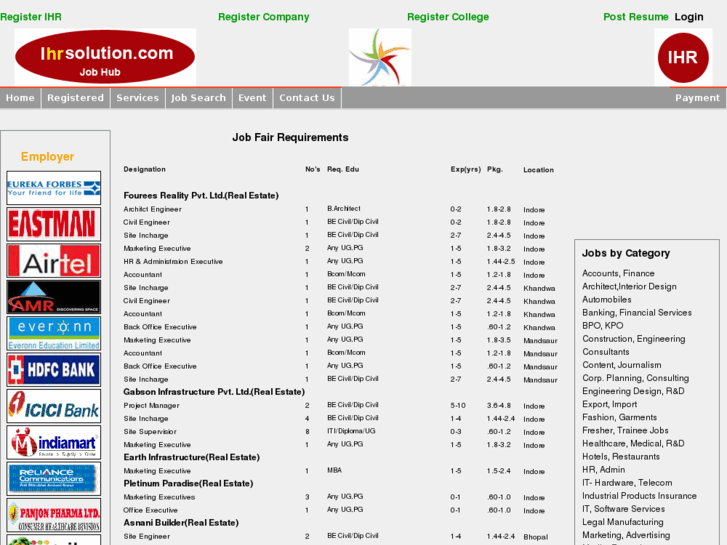Click Fourees Reality Pvt. Ltd. company heading
The image size is (727, 545).
[201, 195]
